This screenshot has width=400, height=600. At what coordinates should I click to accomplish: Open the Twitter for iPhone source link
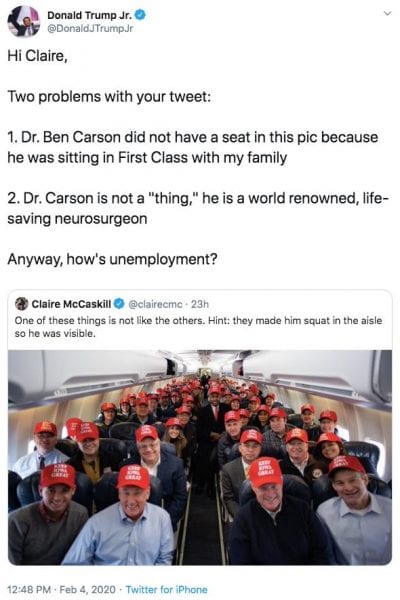coord(167,589)
